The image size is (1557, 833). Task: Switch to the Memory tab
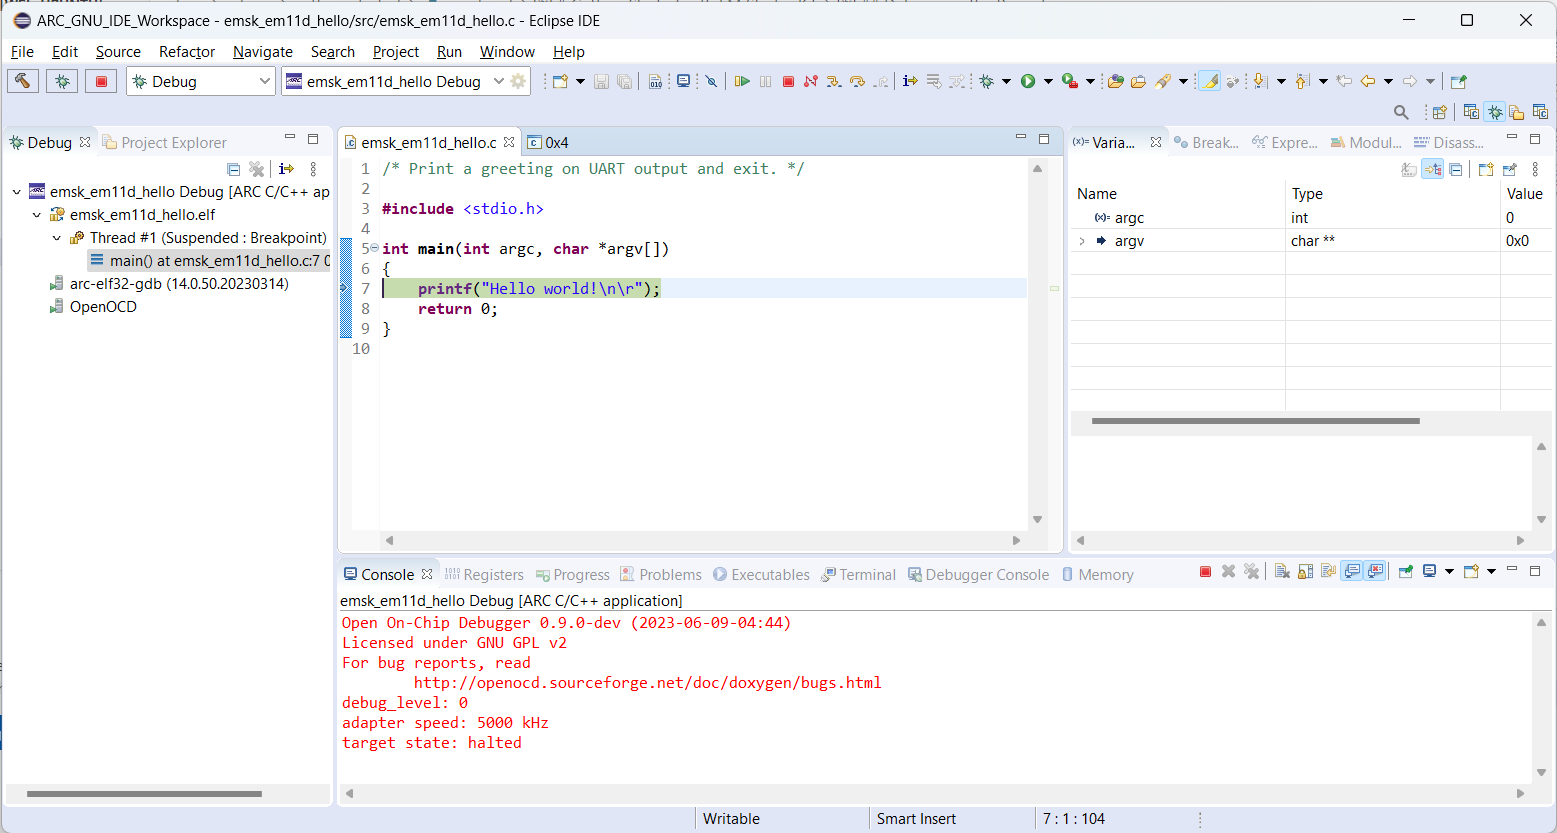(1097, 574)
